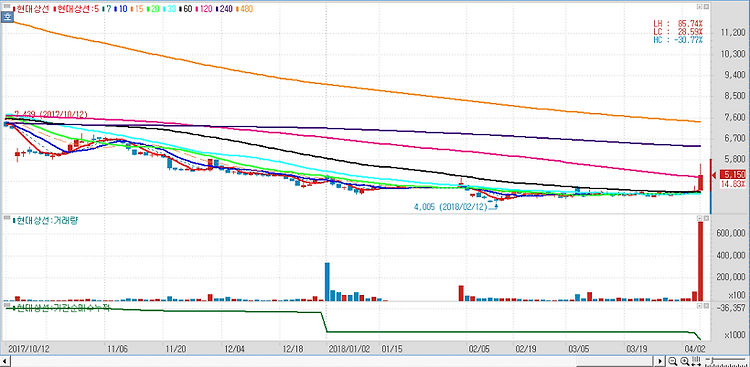750x367 pixels.
Task: Click the red price marker arrow beside 5,150
Action: (713, 176)
